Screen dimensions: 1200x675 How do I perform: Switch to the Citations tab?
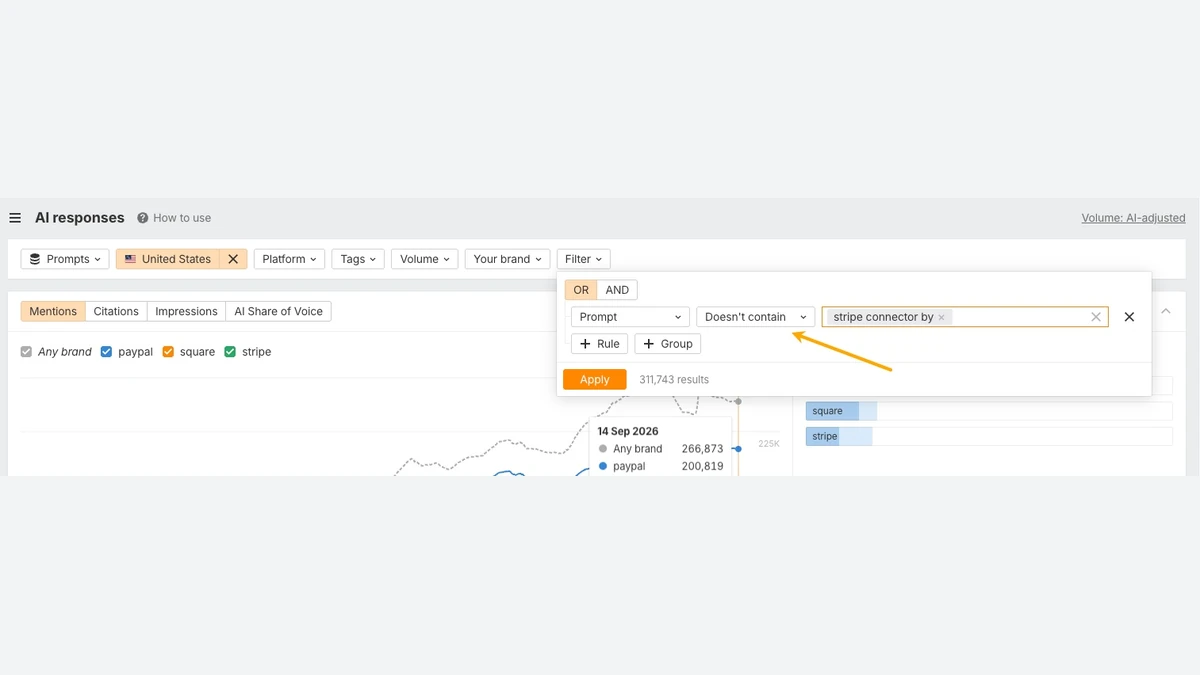116,312
